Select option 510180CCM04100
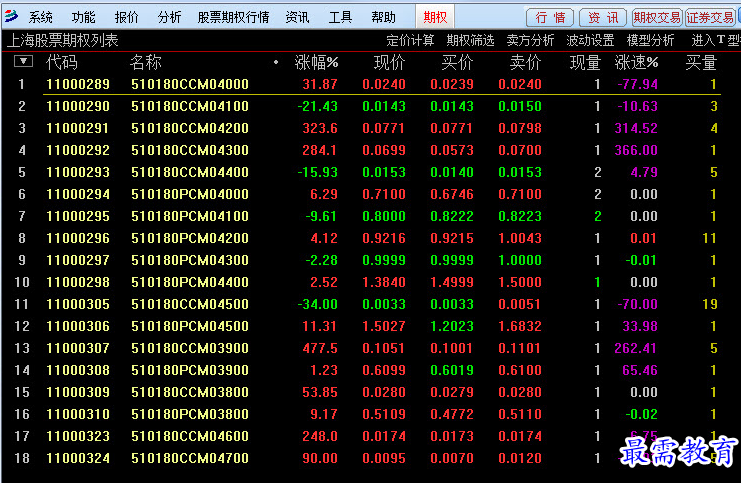 (x=190, y=106)
